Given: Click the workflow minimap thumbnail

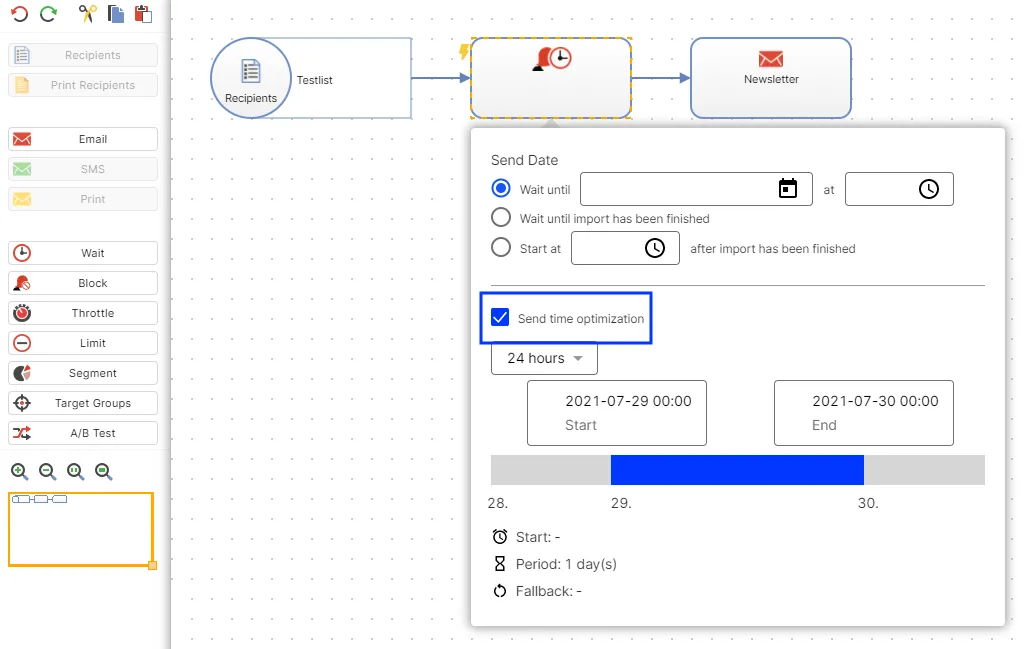Looking at the screenshot, I should [x=81, y=529].
